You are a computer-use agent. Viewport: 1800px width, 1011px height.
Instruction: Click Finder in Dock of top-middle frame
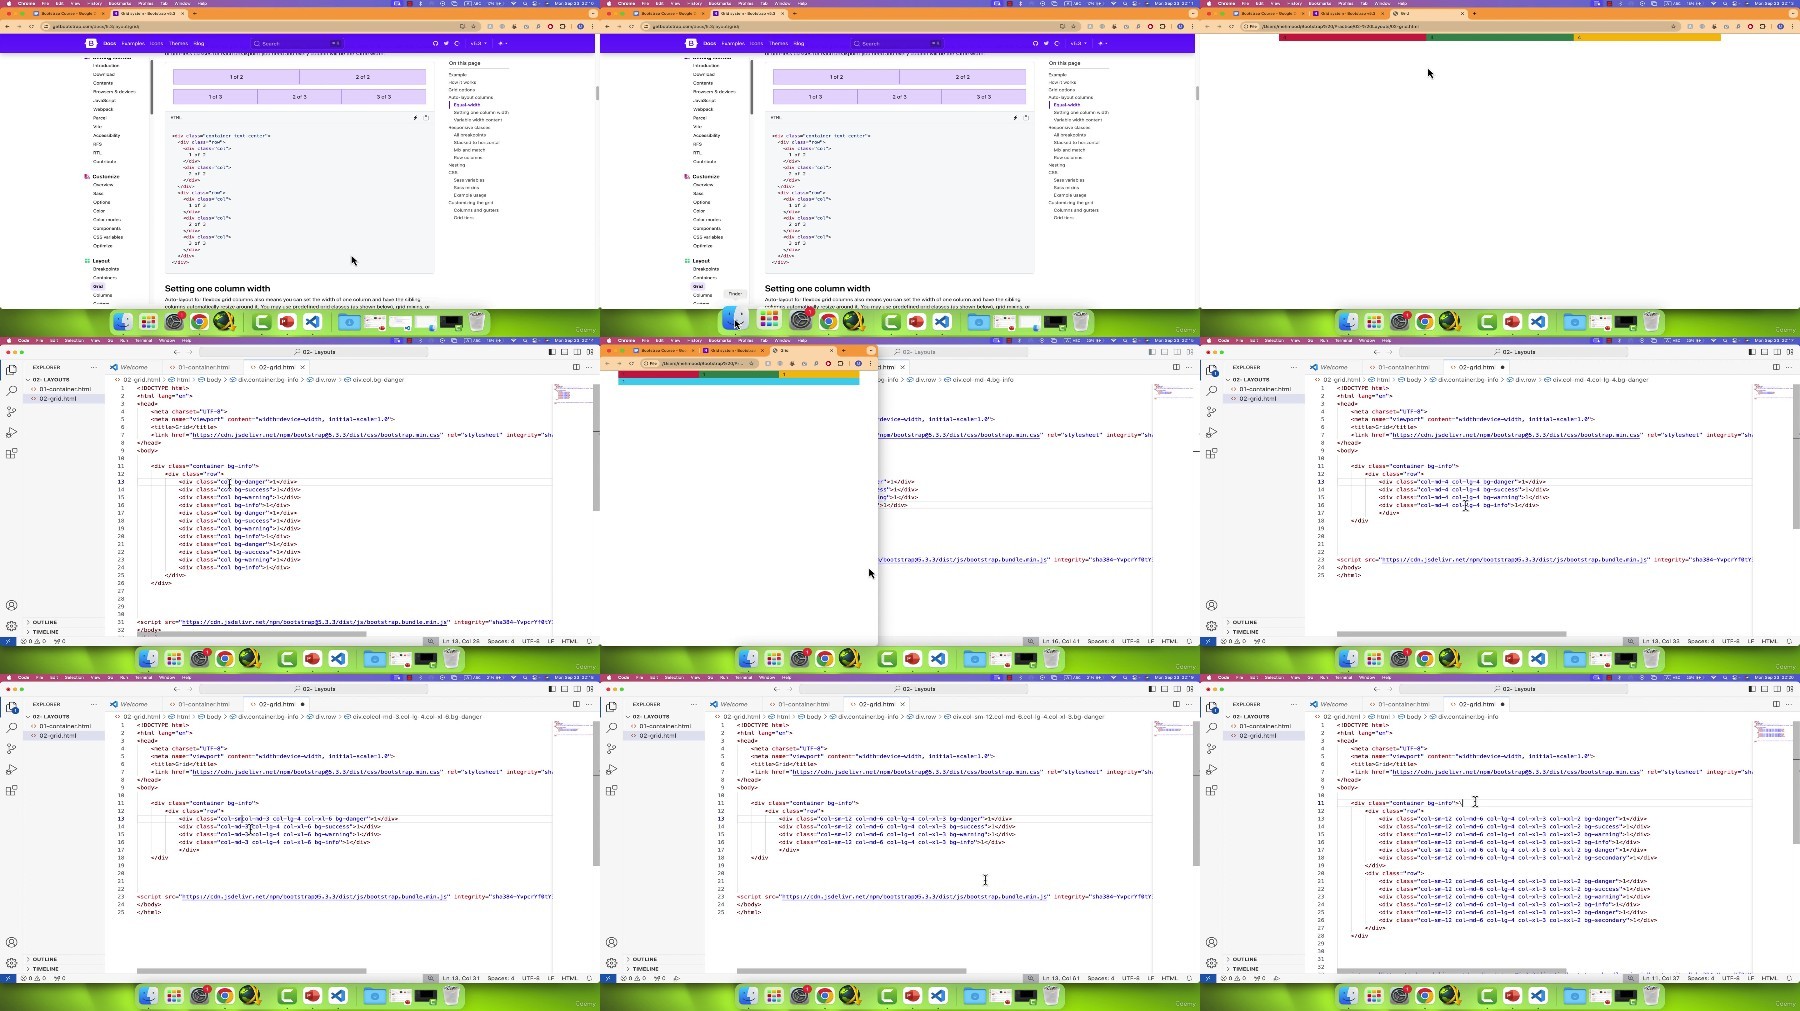tap(735, 320)
